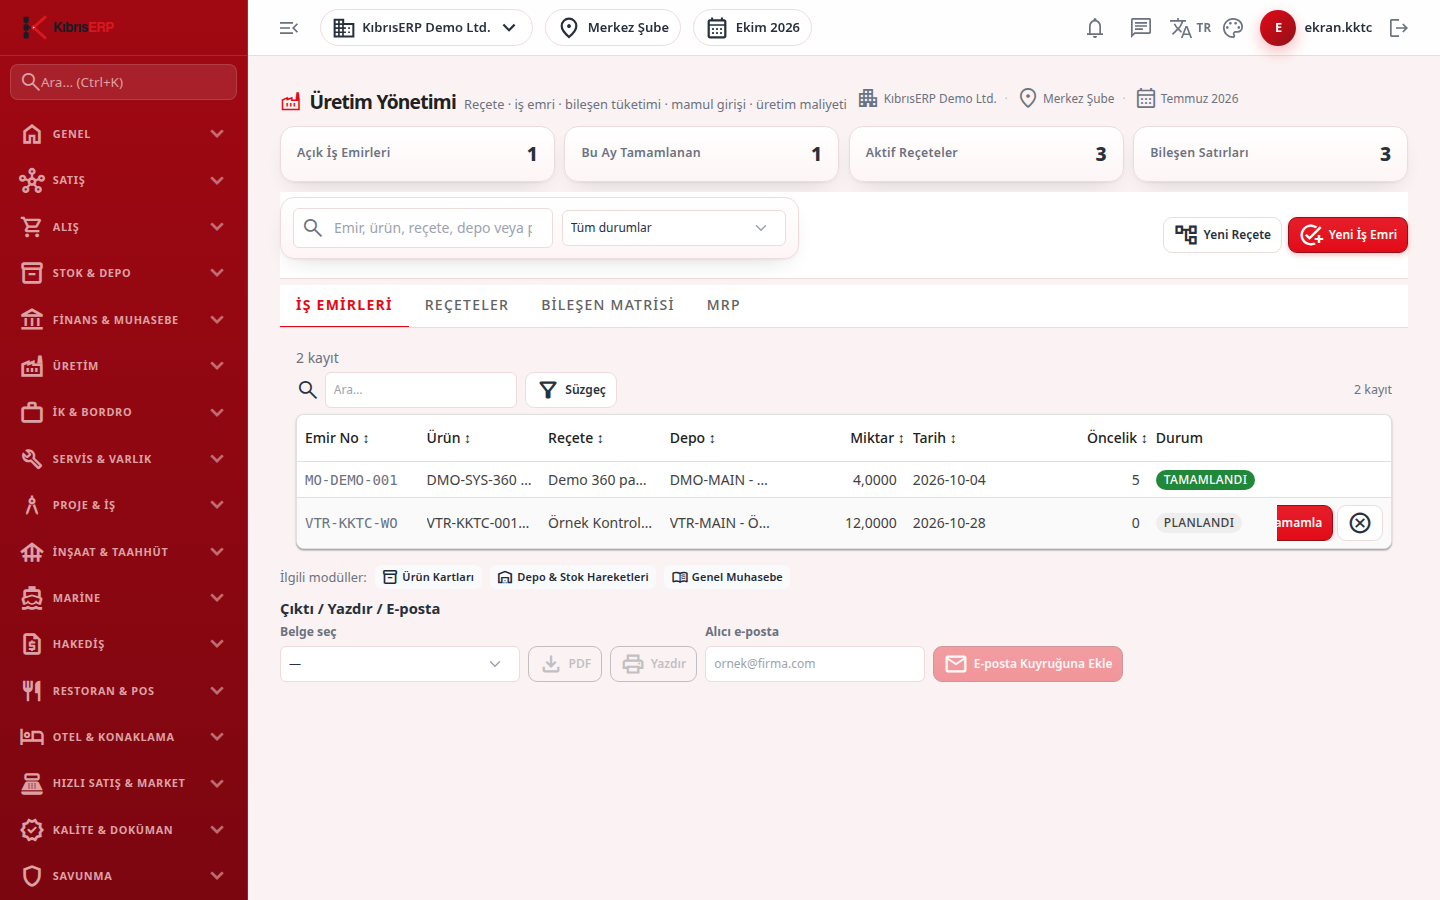Focus the Alıcı e-posta input field

point(815,664)
